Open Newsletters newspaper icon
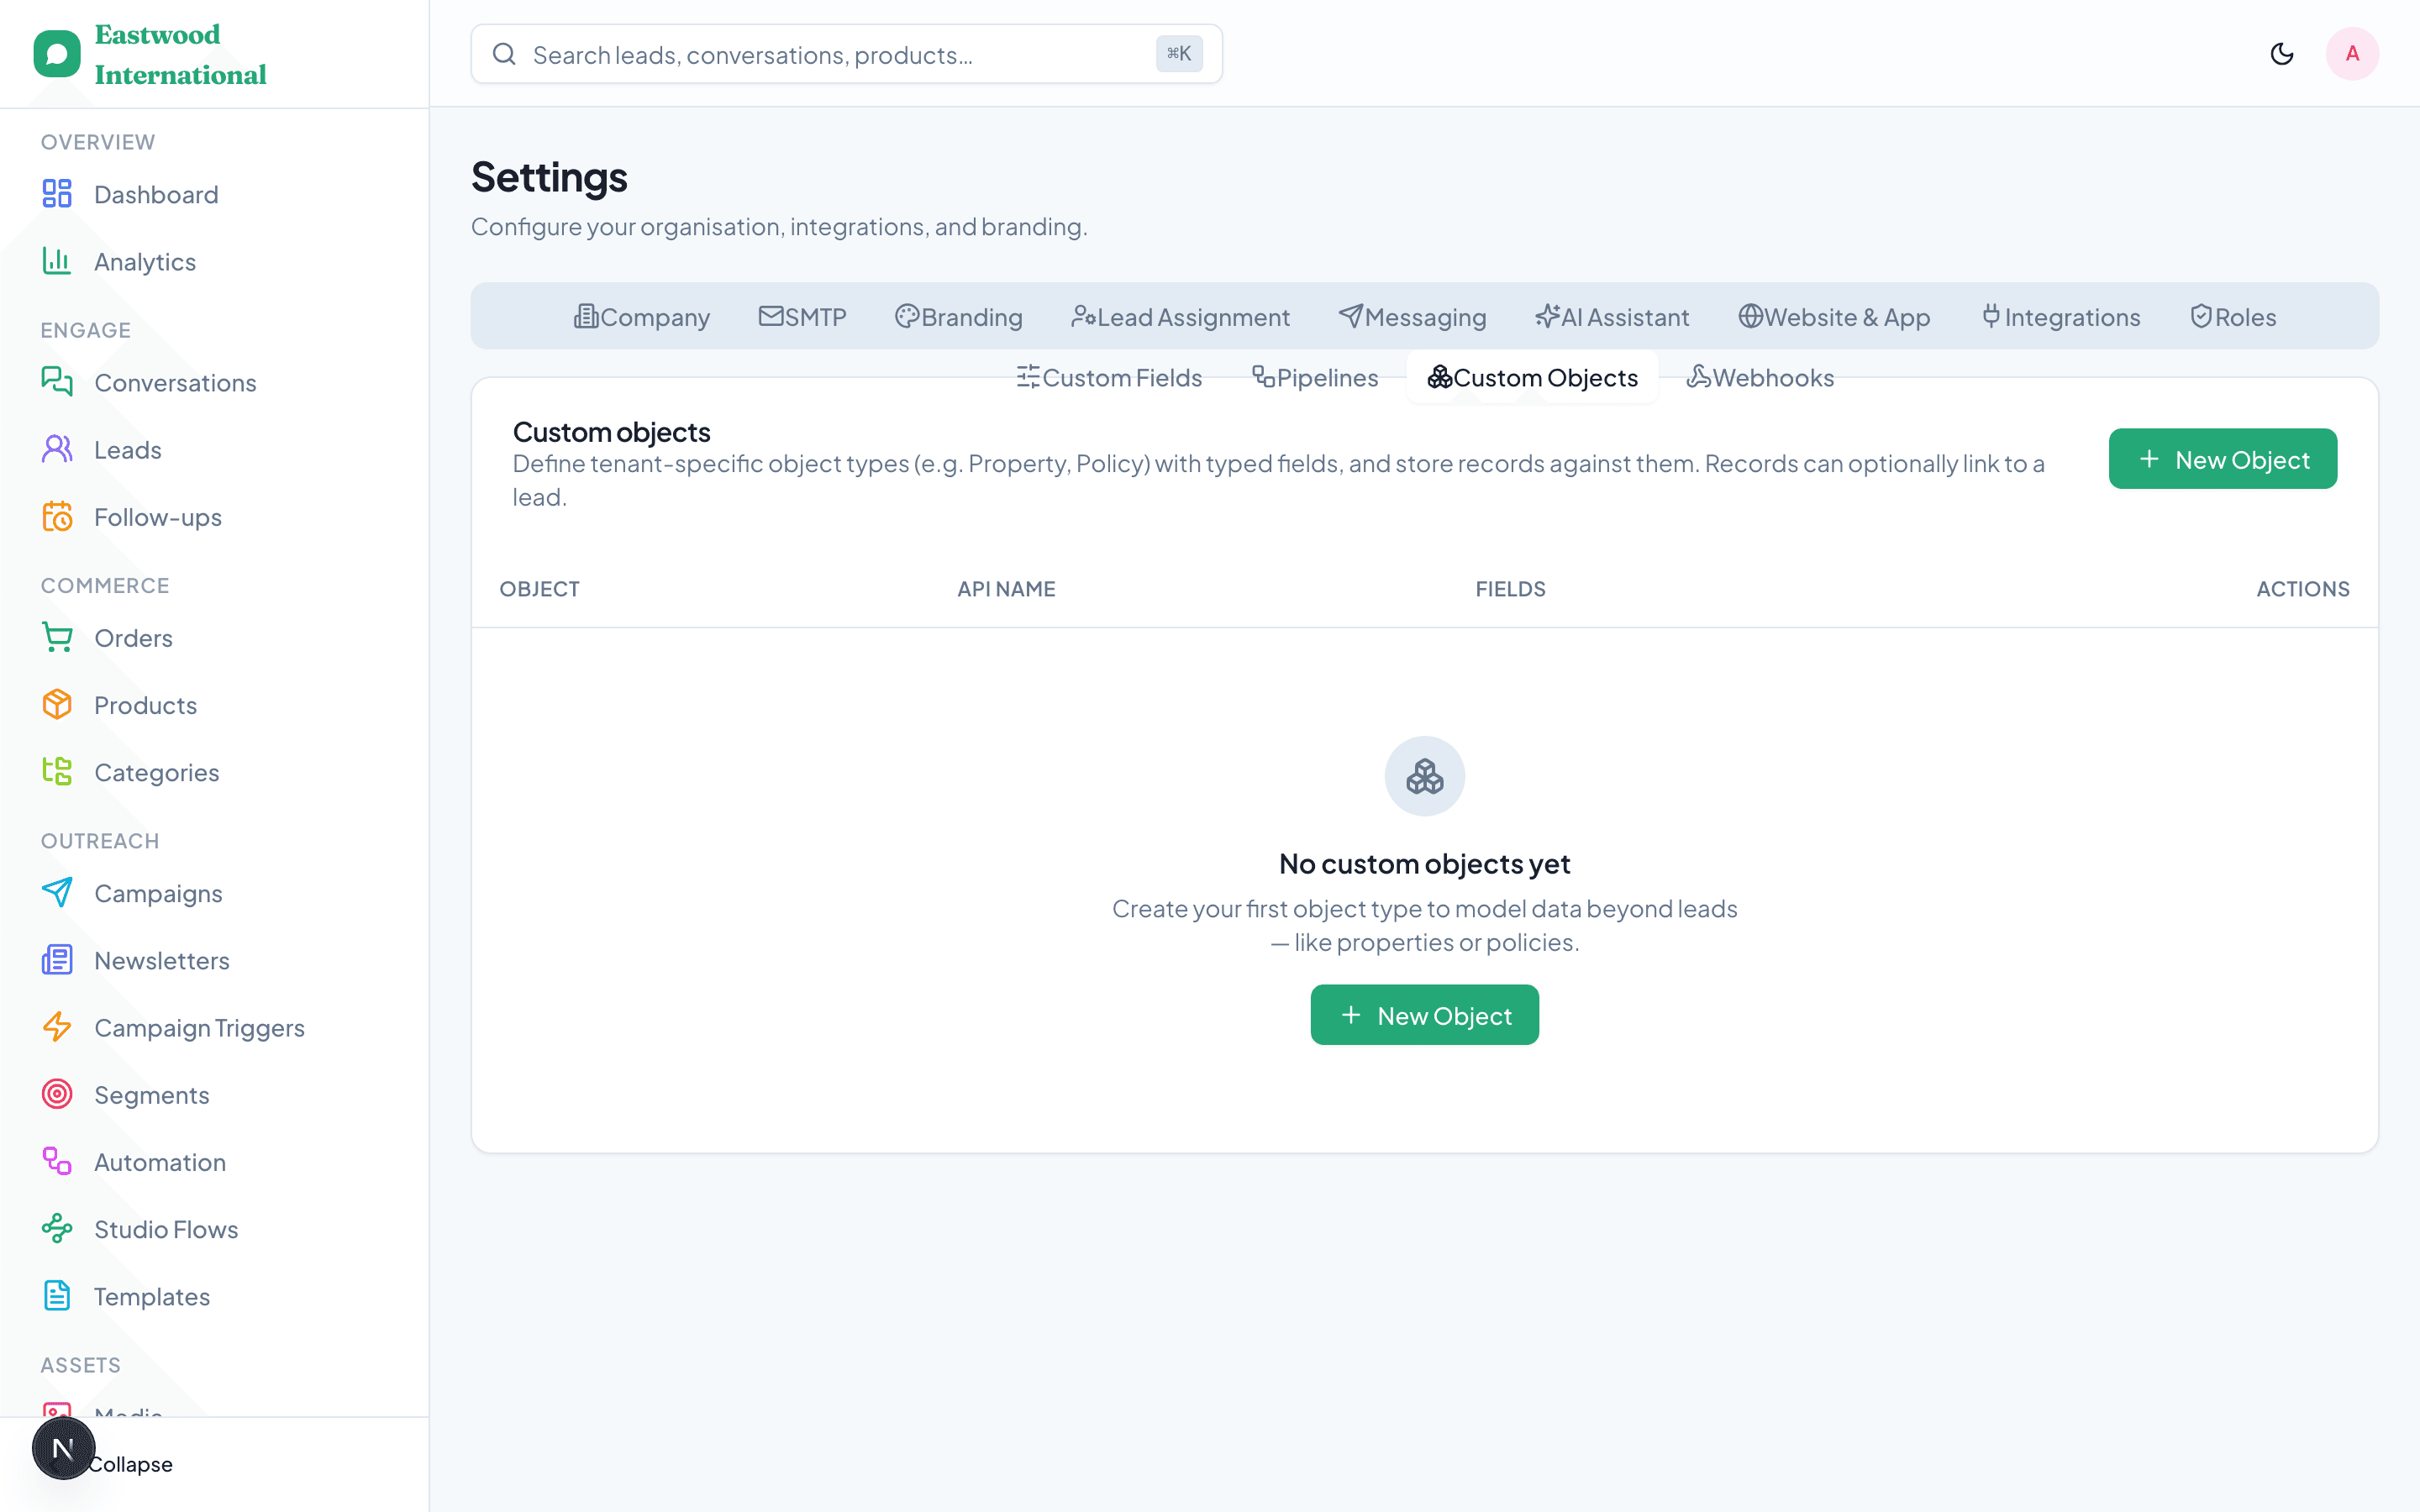2420x1512 pixels. click(x=57, y=960)
